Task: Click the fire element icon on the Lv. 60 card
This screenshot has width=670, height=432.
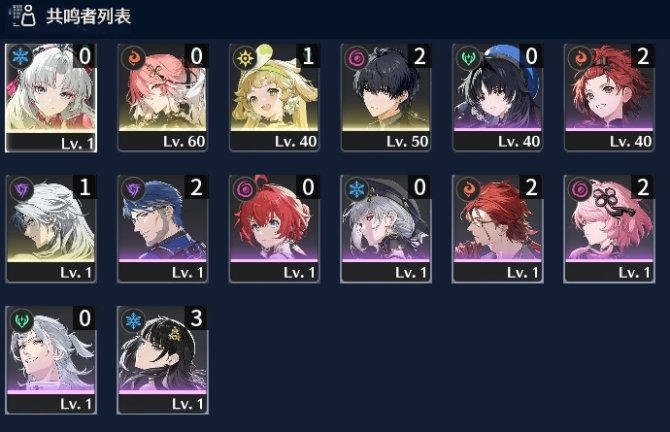Action: 132,57
